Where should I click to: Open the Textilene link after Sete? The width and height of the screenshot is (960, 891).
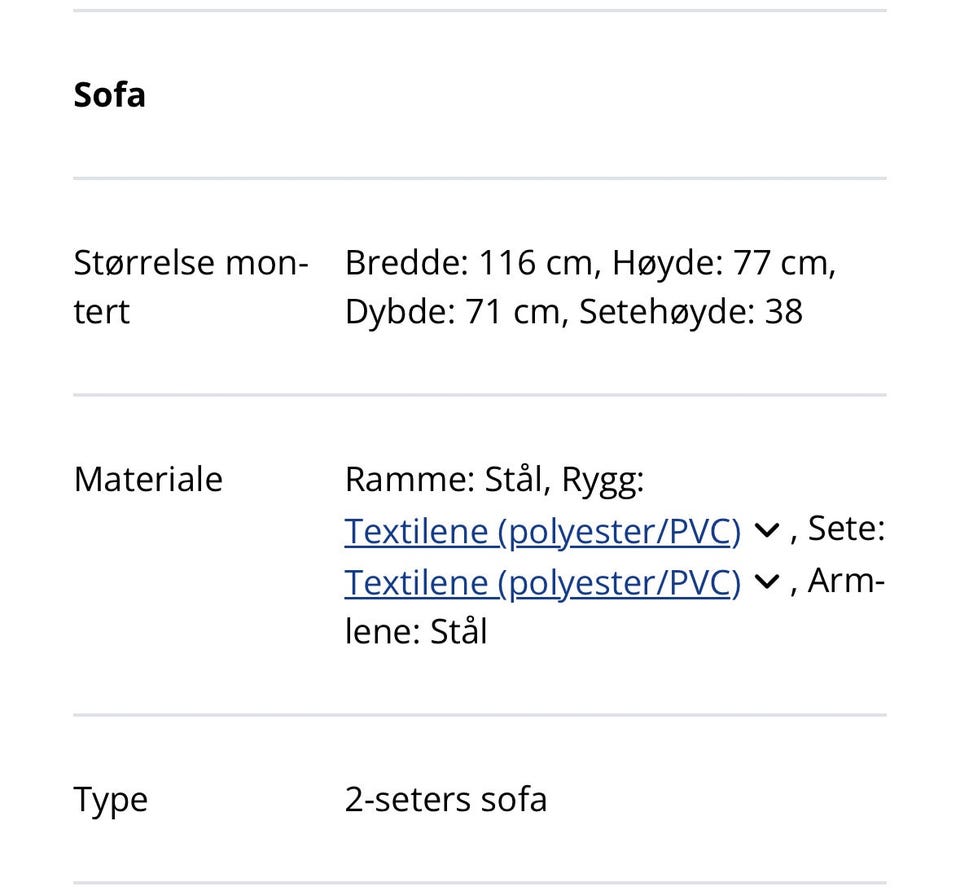[x=542, y=582]
